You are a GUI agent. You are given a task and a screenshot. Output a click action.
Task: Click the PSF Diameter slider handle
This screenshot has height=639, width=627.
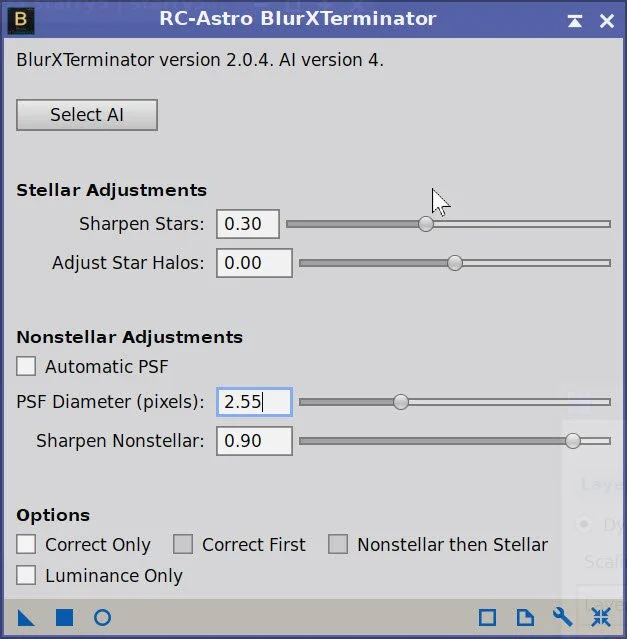401,402
